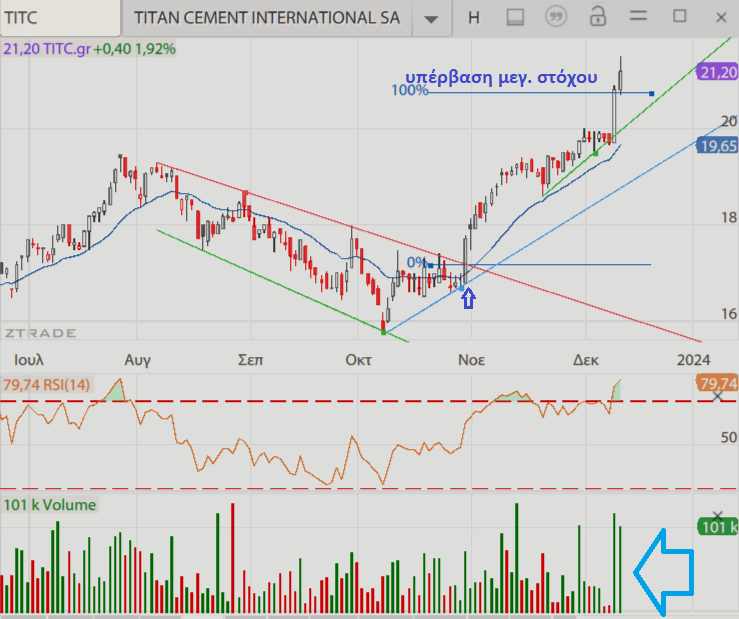Image resolution: width=739 pixels, height=619 pixels.
Task: Click the 21,20 TITC.gr price label
Action: [x=47, y=49]
